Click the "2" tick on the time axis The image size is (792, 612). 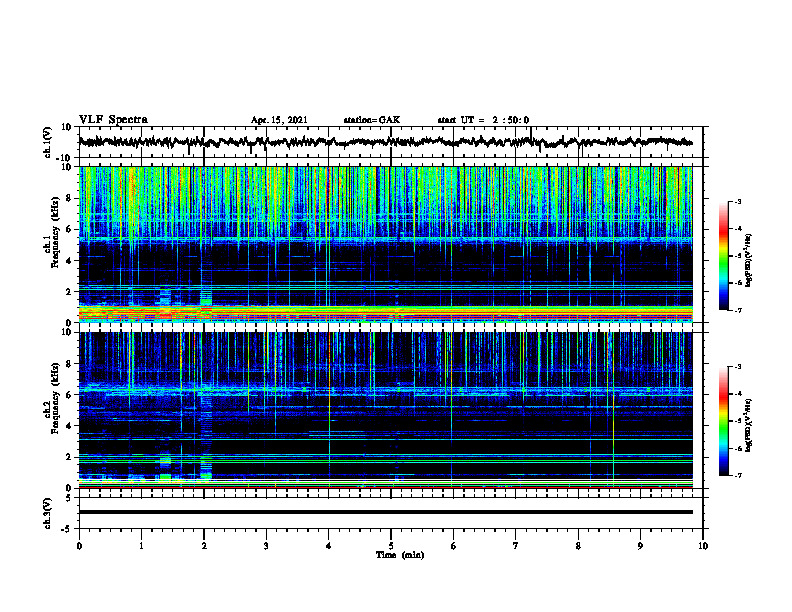[x=204, y=546]
